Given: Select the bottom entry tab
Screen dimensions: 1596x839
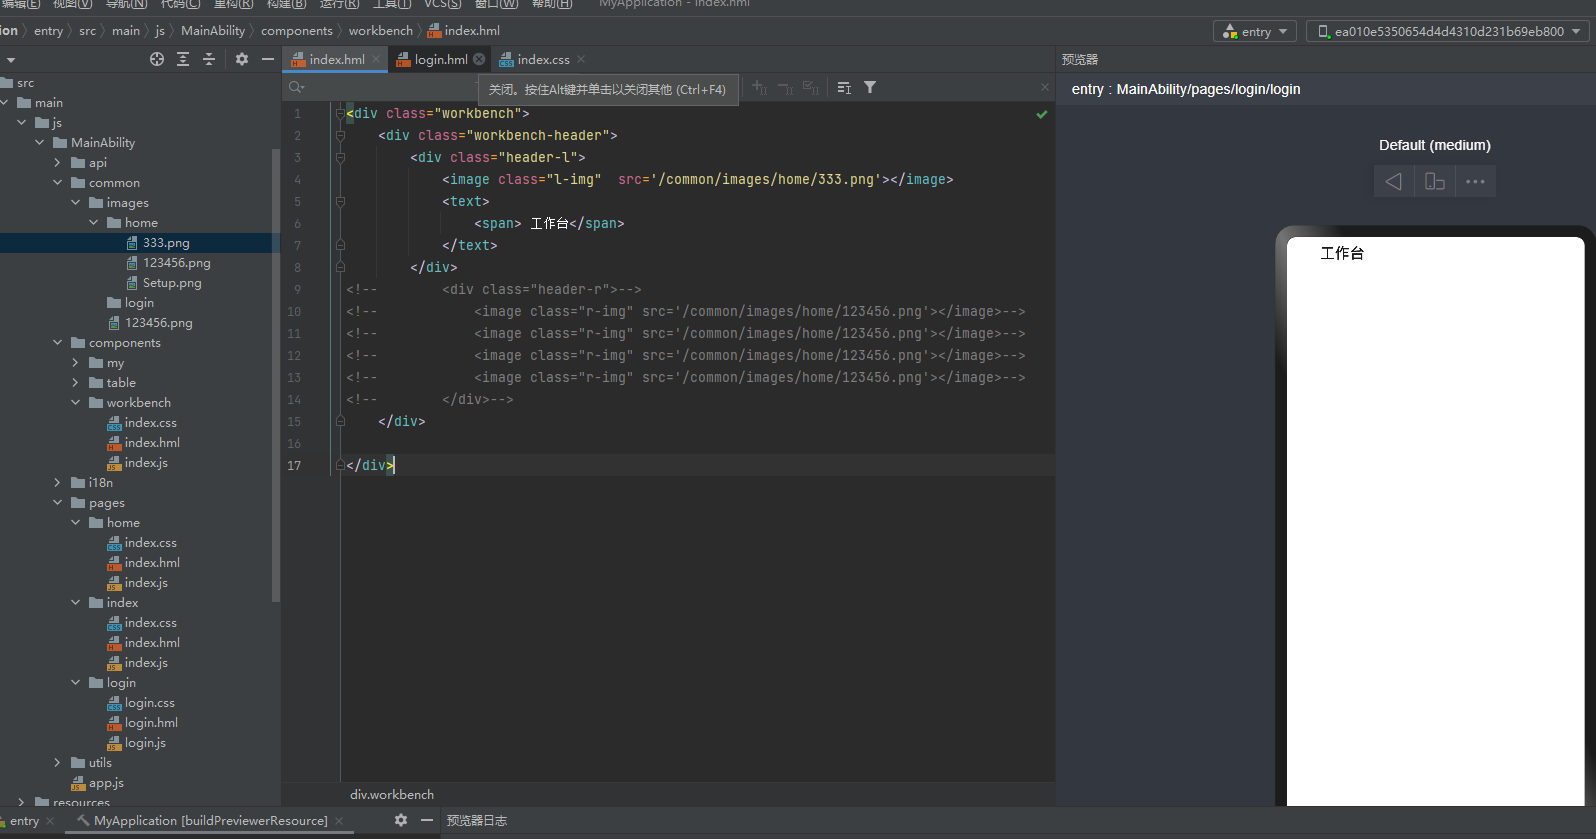Looking at the screenshot, I should point(25,821).
